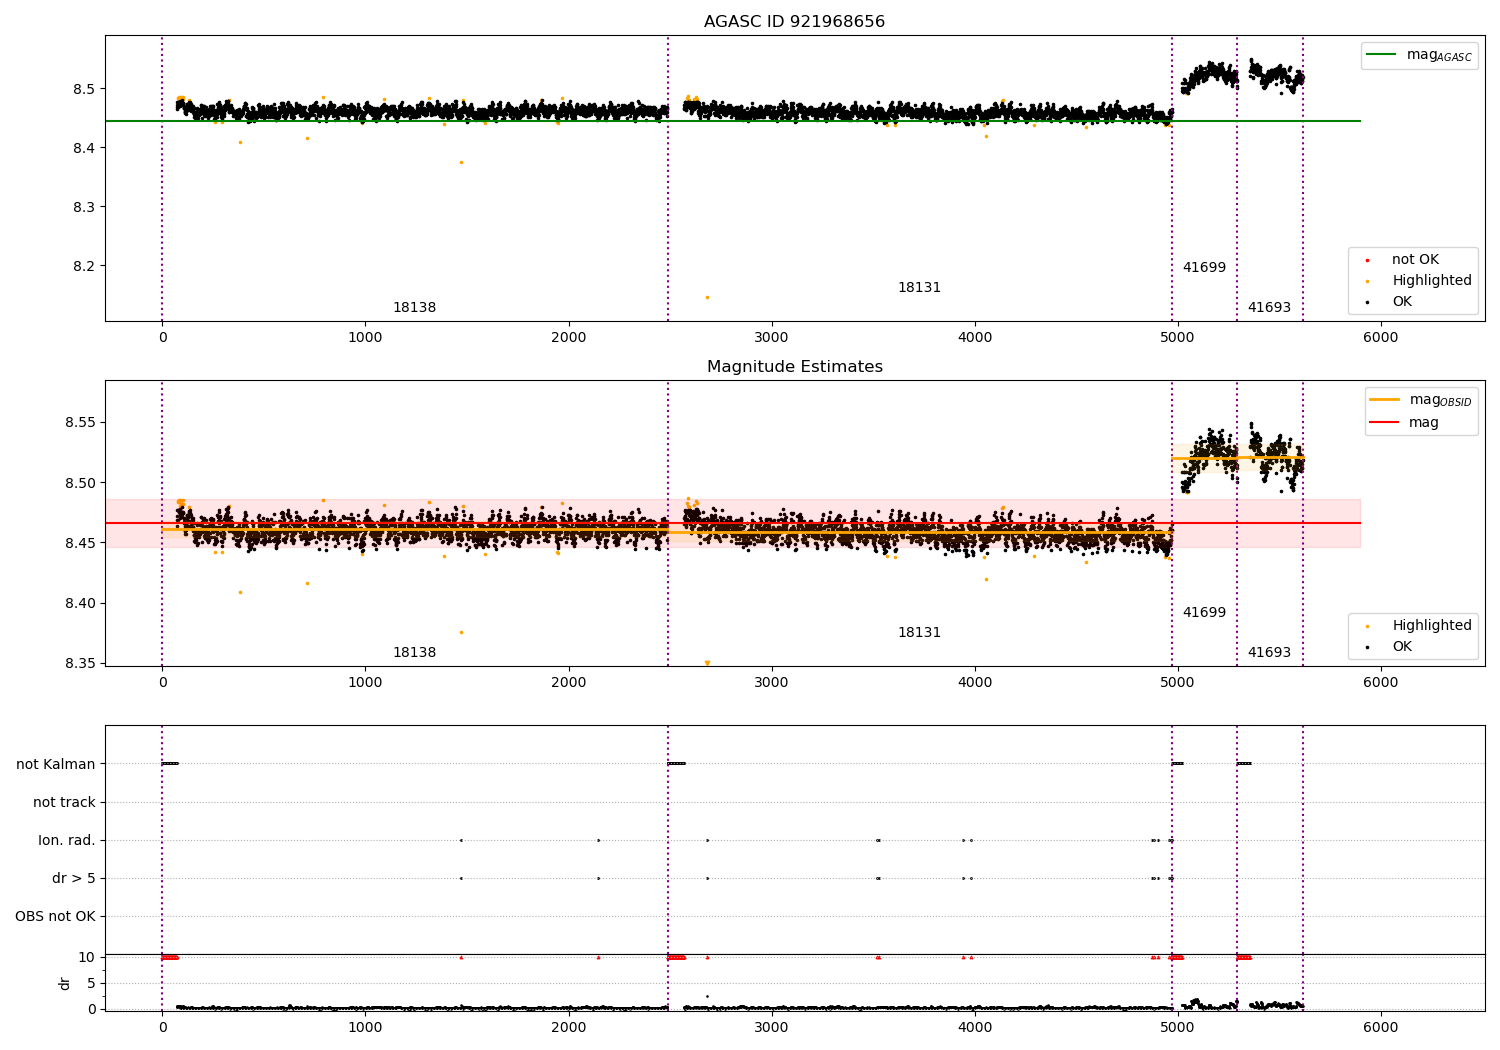
Task: Click the 41699 observation label in top plot
Action: (1204, 268)
